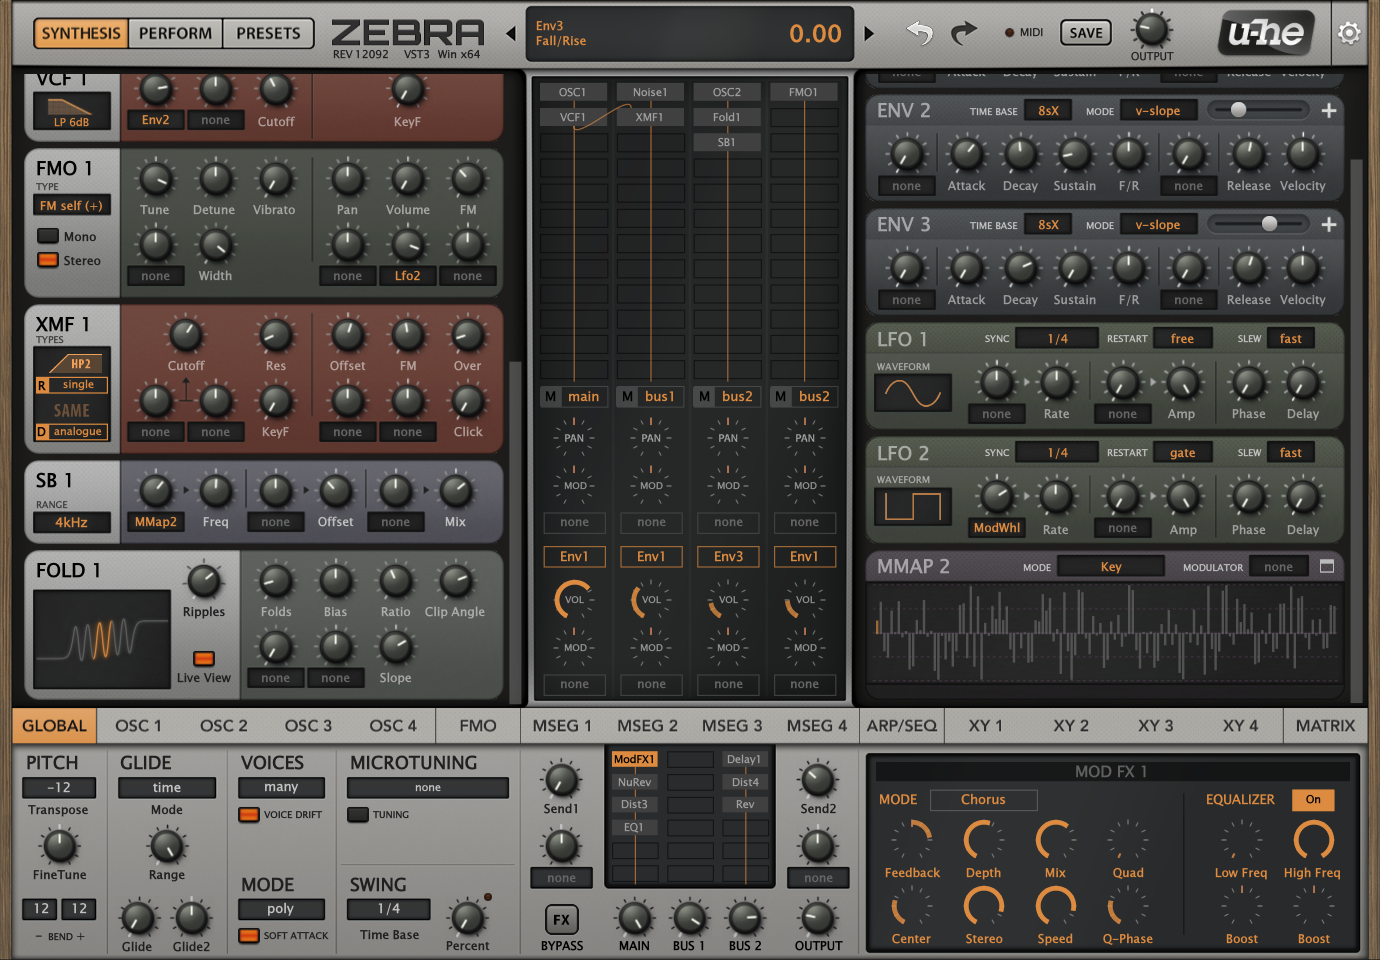Click the Send1 knob
The image size is (1380, 960).
click(561, 780)
